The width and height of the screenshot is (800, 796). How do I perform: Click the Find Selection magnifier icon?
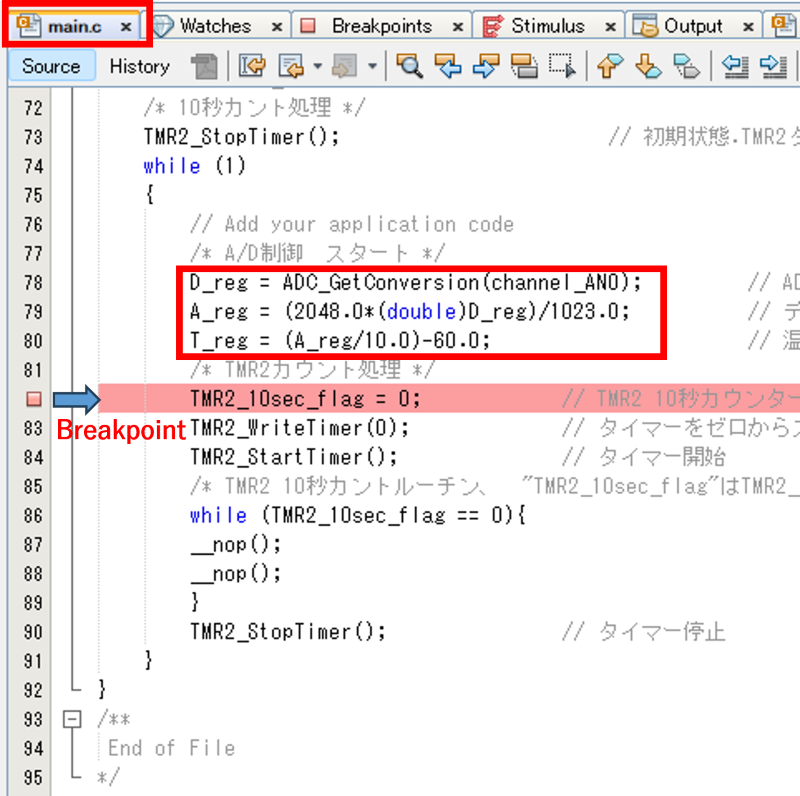click(409, 67)
